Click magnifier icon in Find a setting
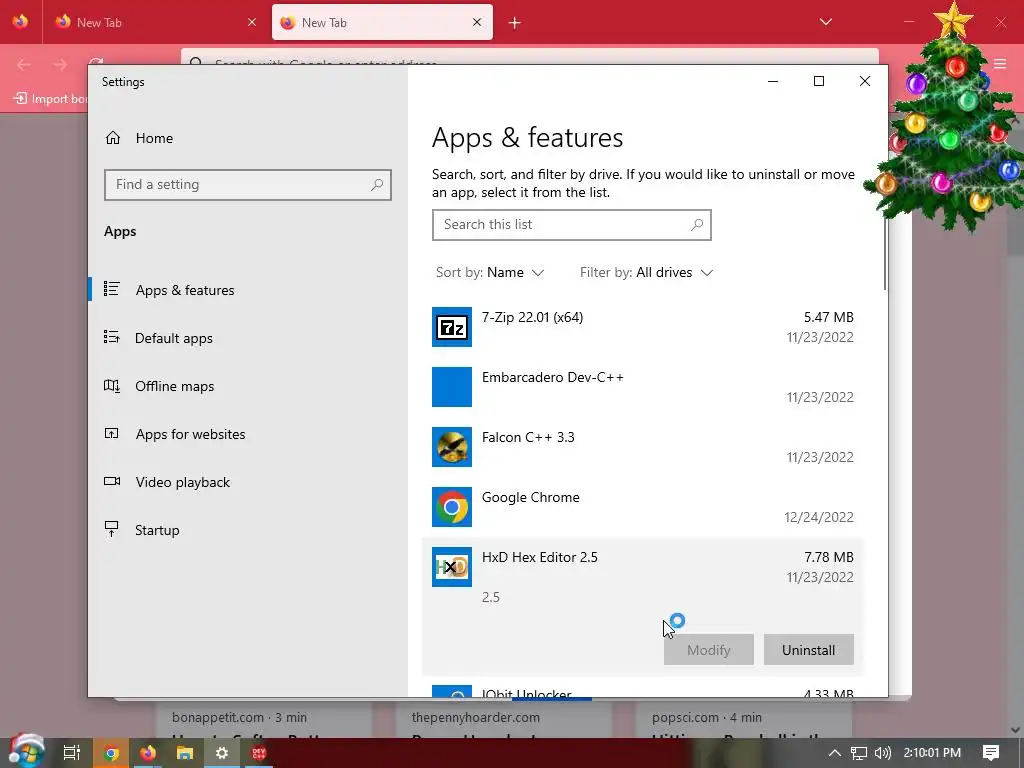This screenshot has height=768, width=1024. (x=377, y=185)
